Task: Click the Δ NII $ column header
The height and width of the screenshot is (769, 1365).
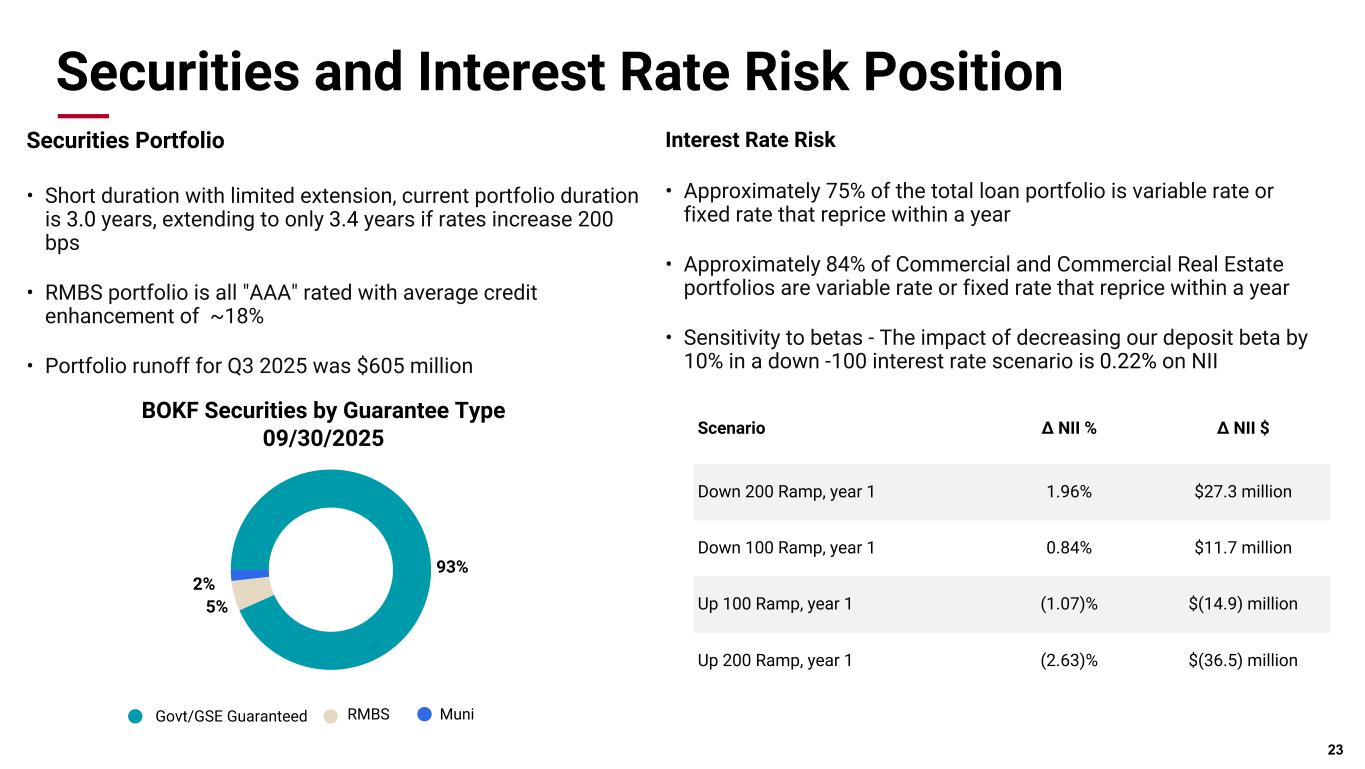Action: pos(1244,428)
